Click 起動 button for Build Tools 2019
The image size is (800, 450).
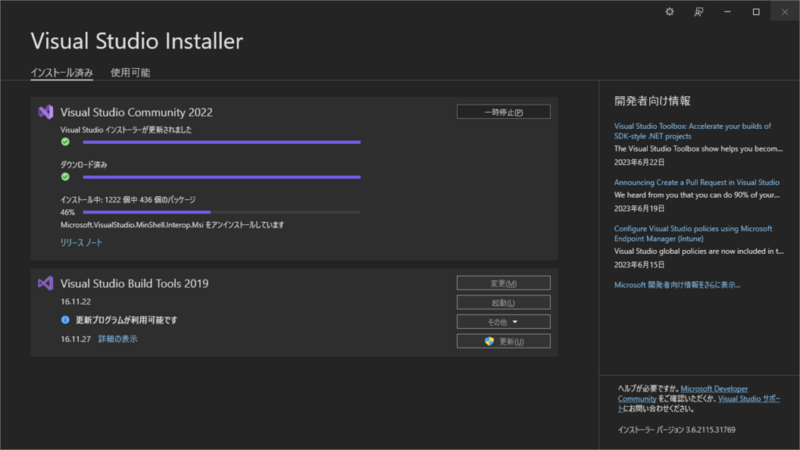504,303
